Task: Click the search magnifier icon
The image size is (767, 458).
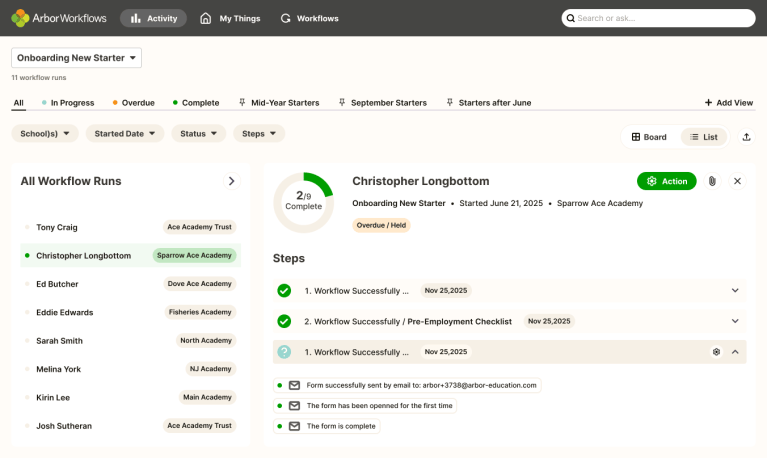Action: point(570,18)
